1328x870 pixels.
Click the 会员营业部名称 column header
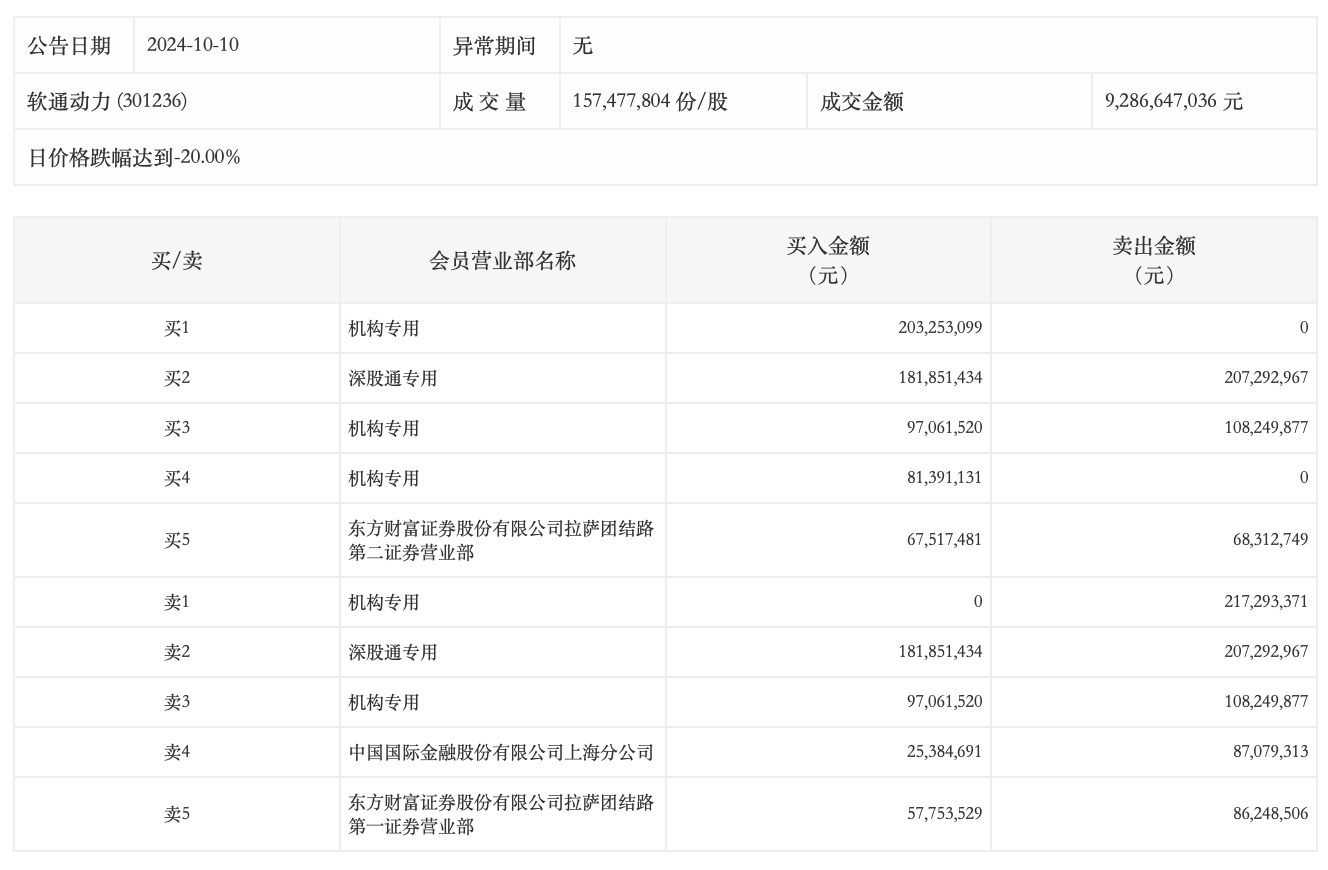[x=502, y=261]
